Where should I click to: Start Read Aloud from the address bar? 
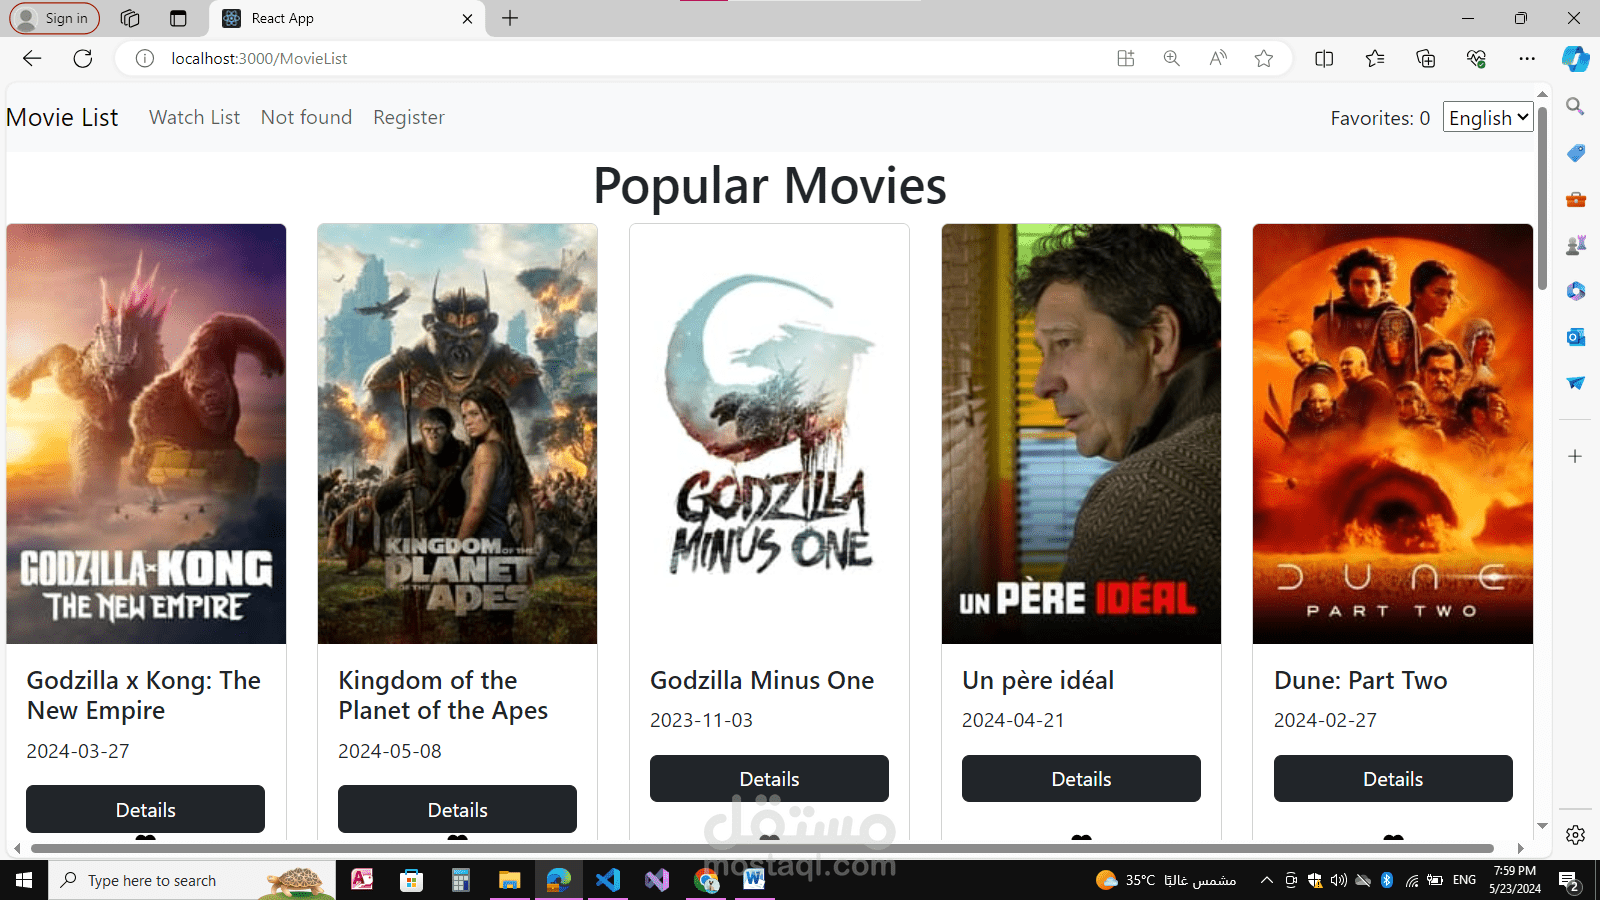point(1218,58)
